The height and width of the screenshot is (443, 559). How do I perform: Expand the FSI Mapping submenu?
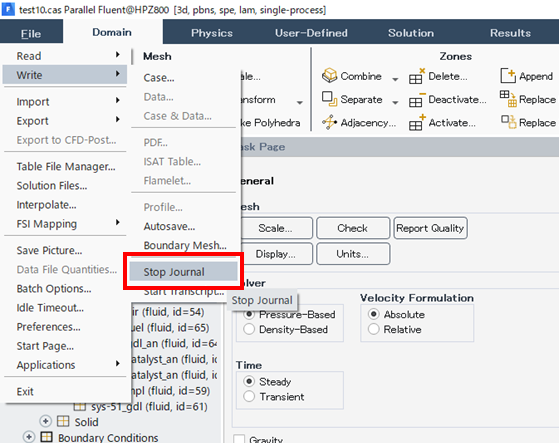click(x=118, y=222)
